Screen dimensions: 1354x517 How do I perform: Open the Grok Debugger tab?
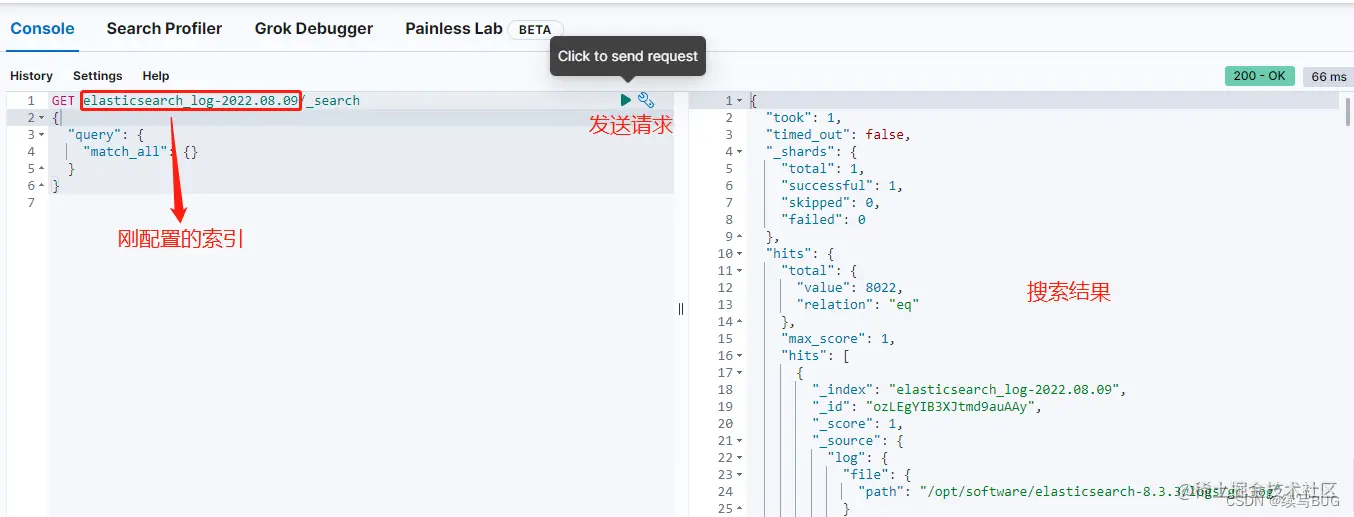pyautogui.click(x=314, y=29)
